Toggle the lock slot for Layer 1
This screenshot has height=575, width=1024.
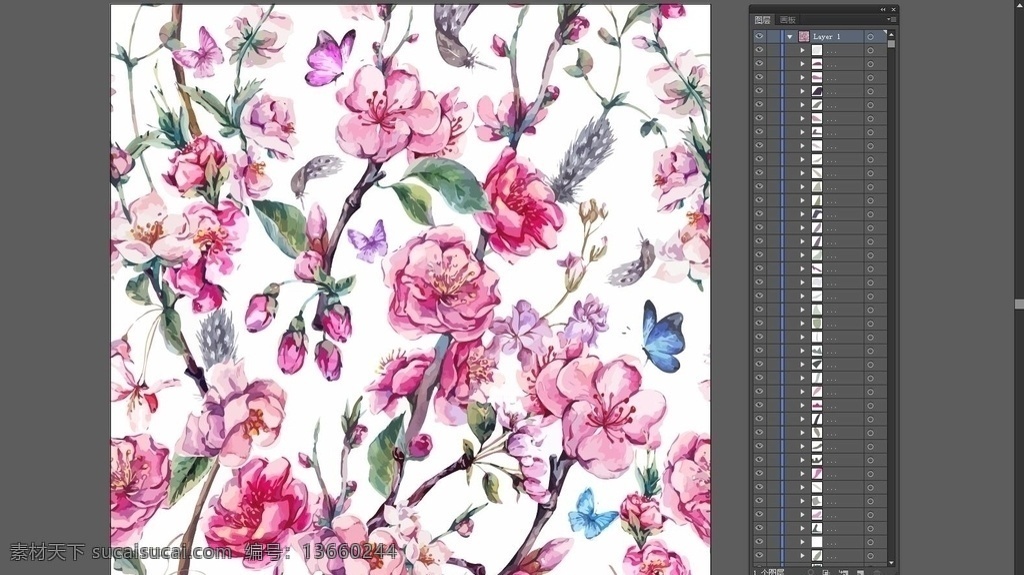[x=773, y=37]
